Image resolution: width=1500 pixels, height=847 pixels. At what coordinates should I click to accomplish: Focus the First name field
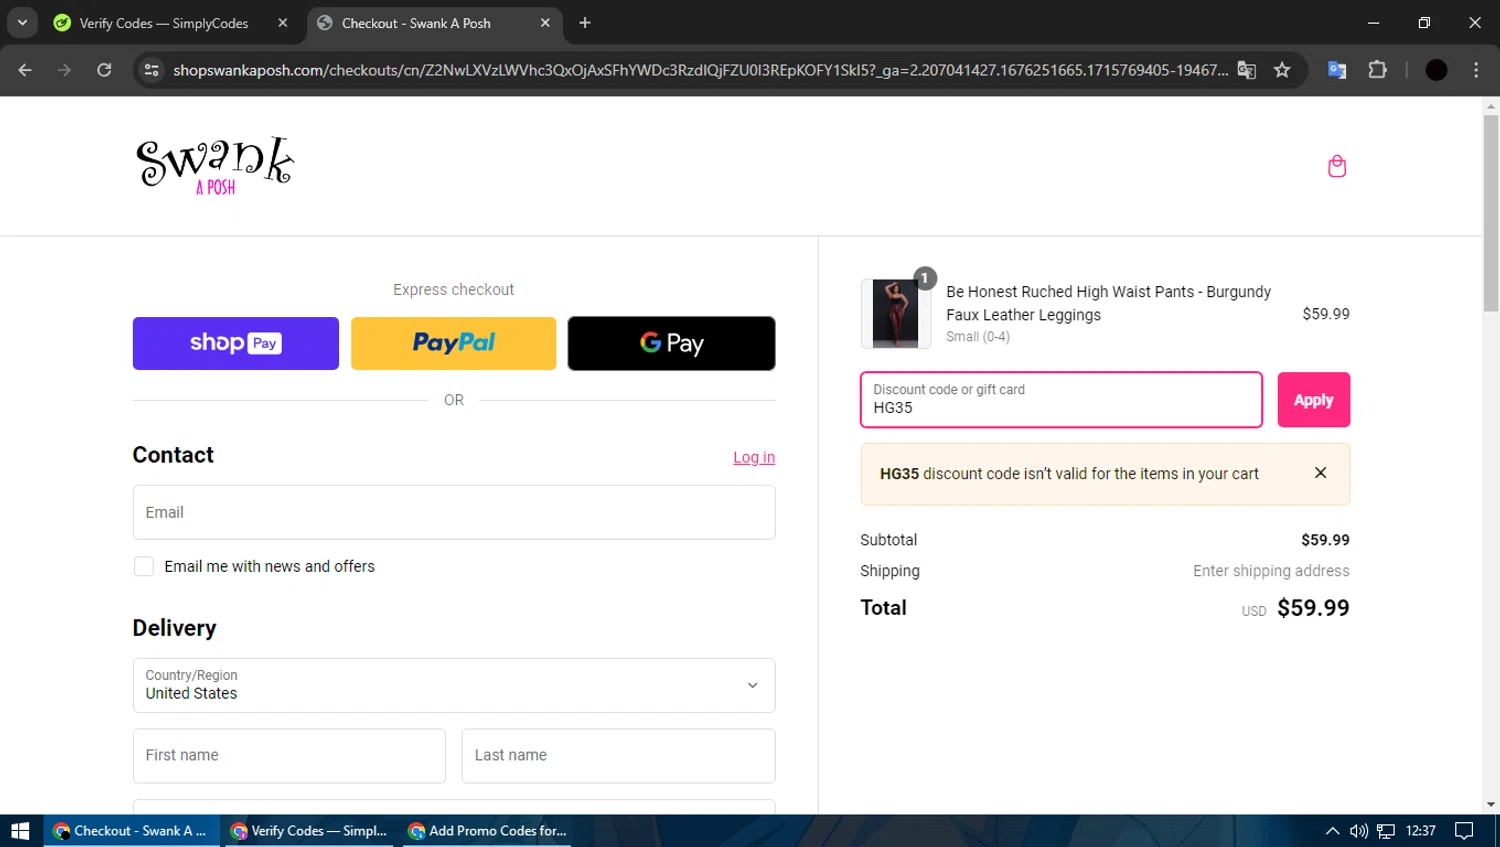tap(289, 755)
